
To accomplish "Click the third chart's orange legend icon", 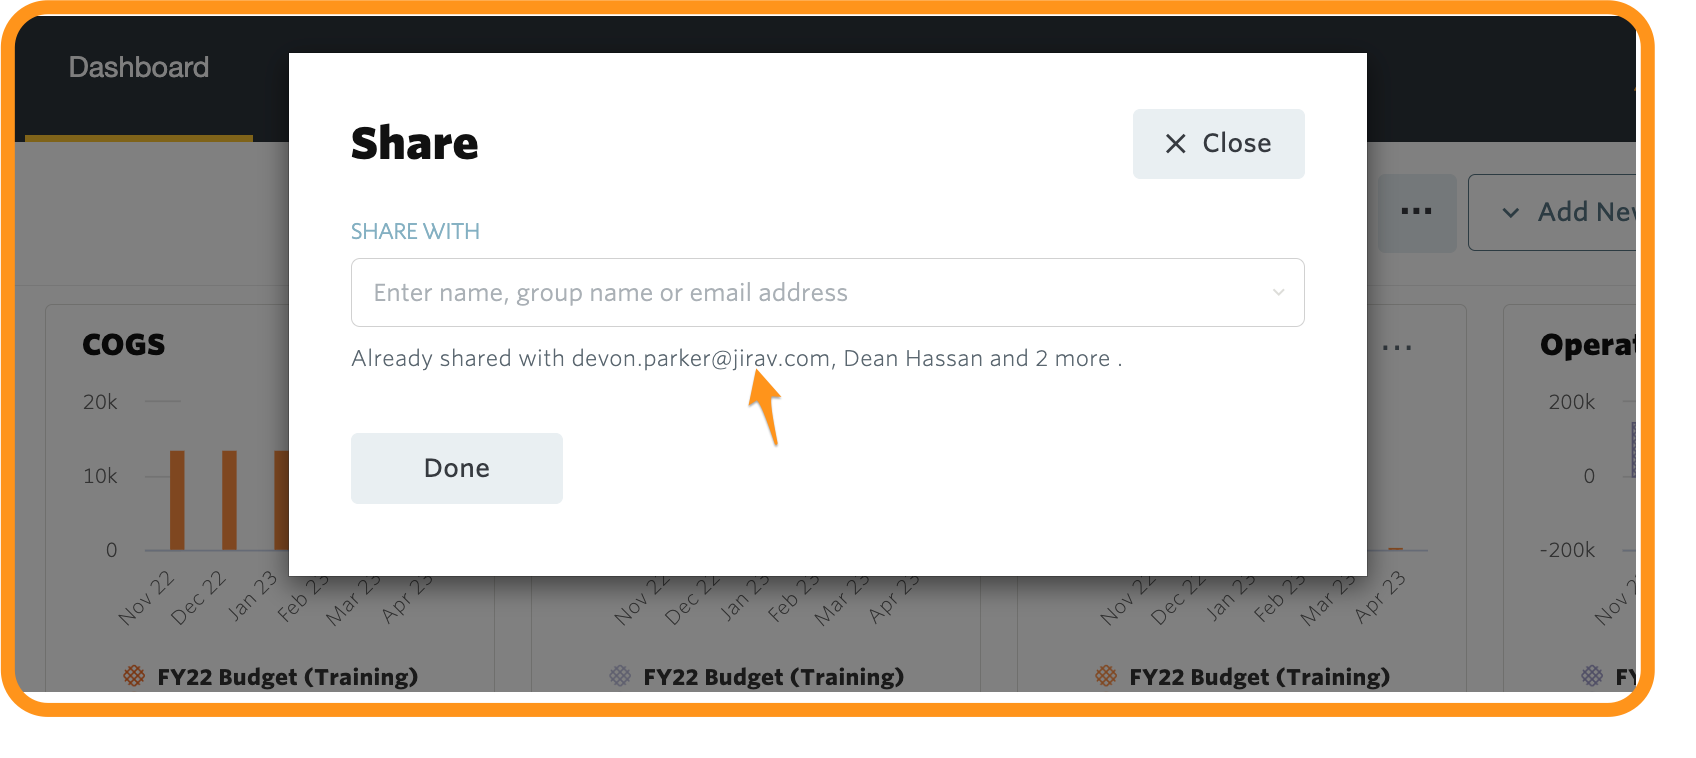I will [x=1106, y=676].
